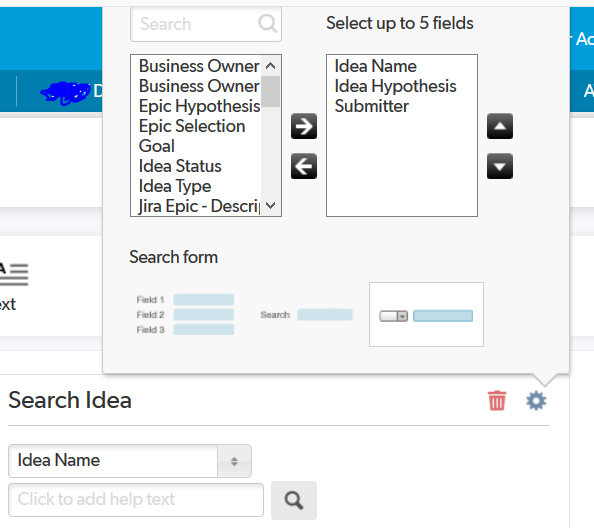Click the available fields list scroll-up arrow
The height and width of the screenshot is (528, 594).
pos(270,66)
